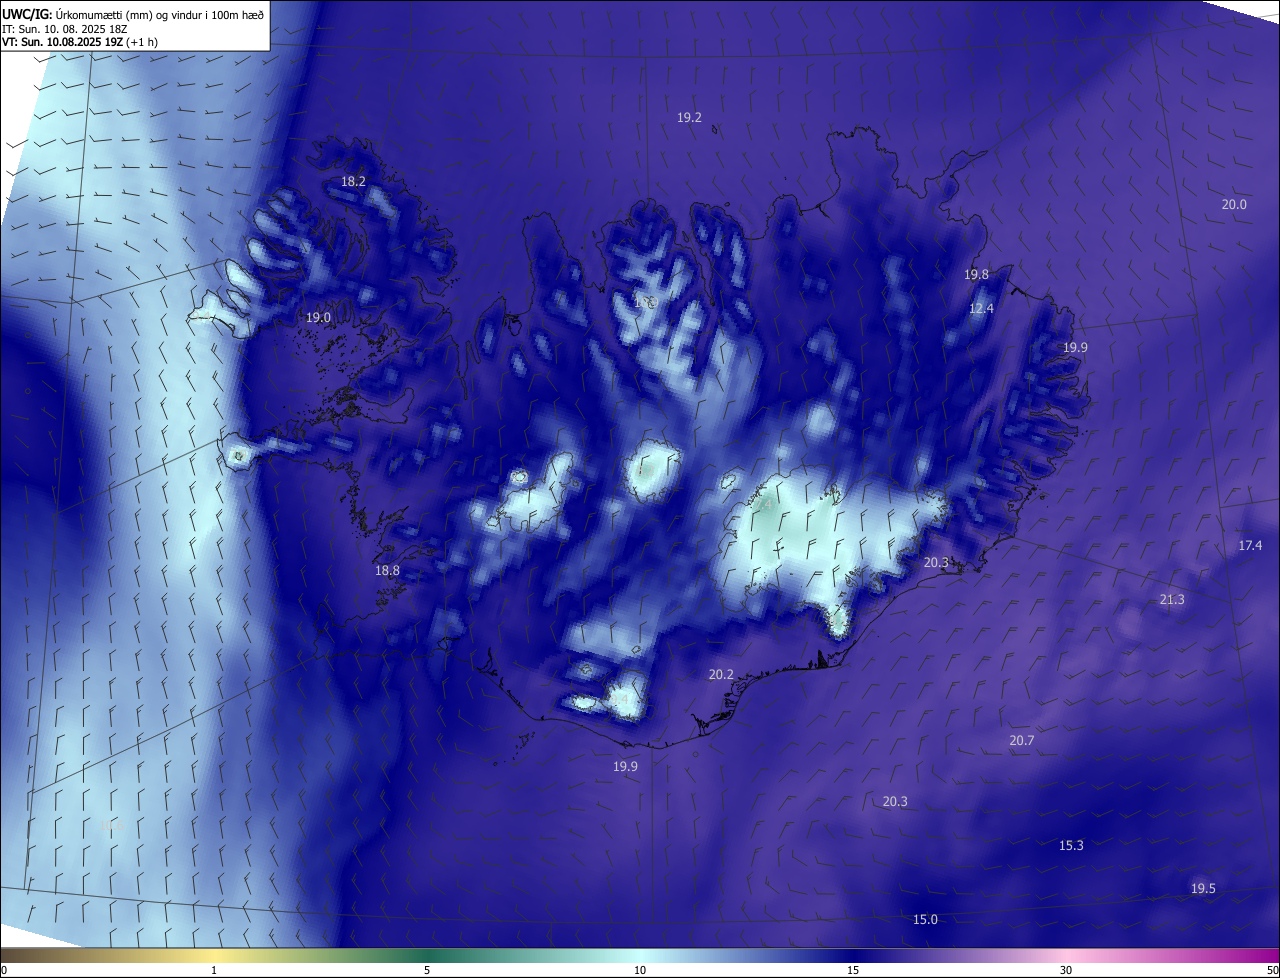The height and width of the screenshot is (978, 1280).
Task: Click the 19.8 value in East Iceland
Action: pyautogui.click(x=976, y=274)
